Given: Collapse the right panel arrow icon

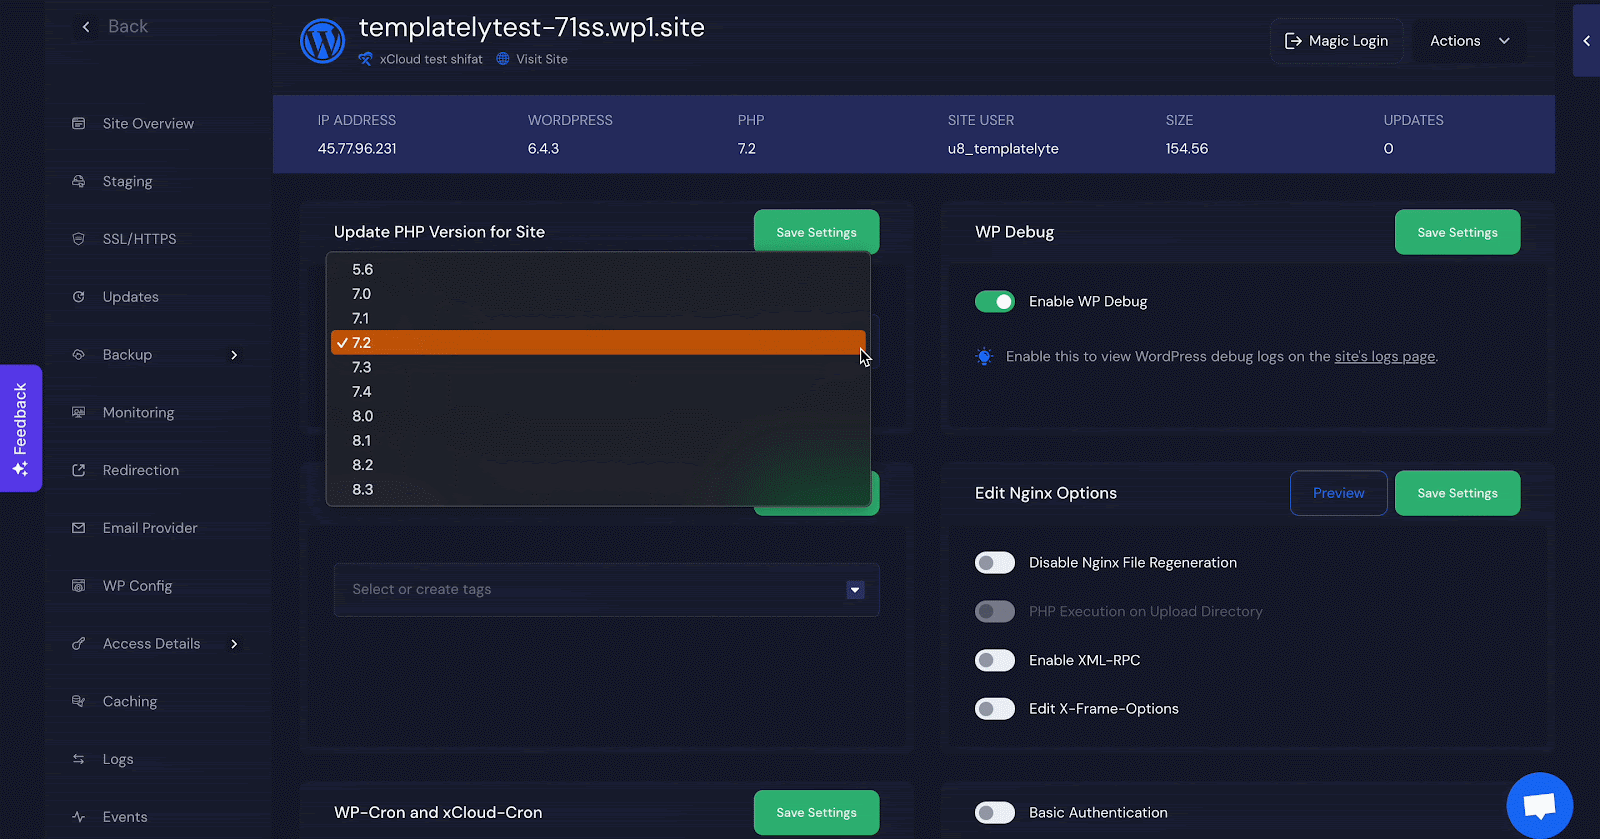Looking at the screenshot, I should (x=1586, y=41).
